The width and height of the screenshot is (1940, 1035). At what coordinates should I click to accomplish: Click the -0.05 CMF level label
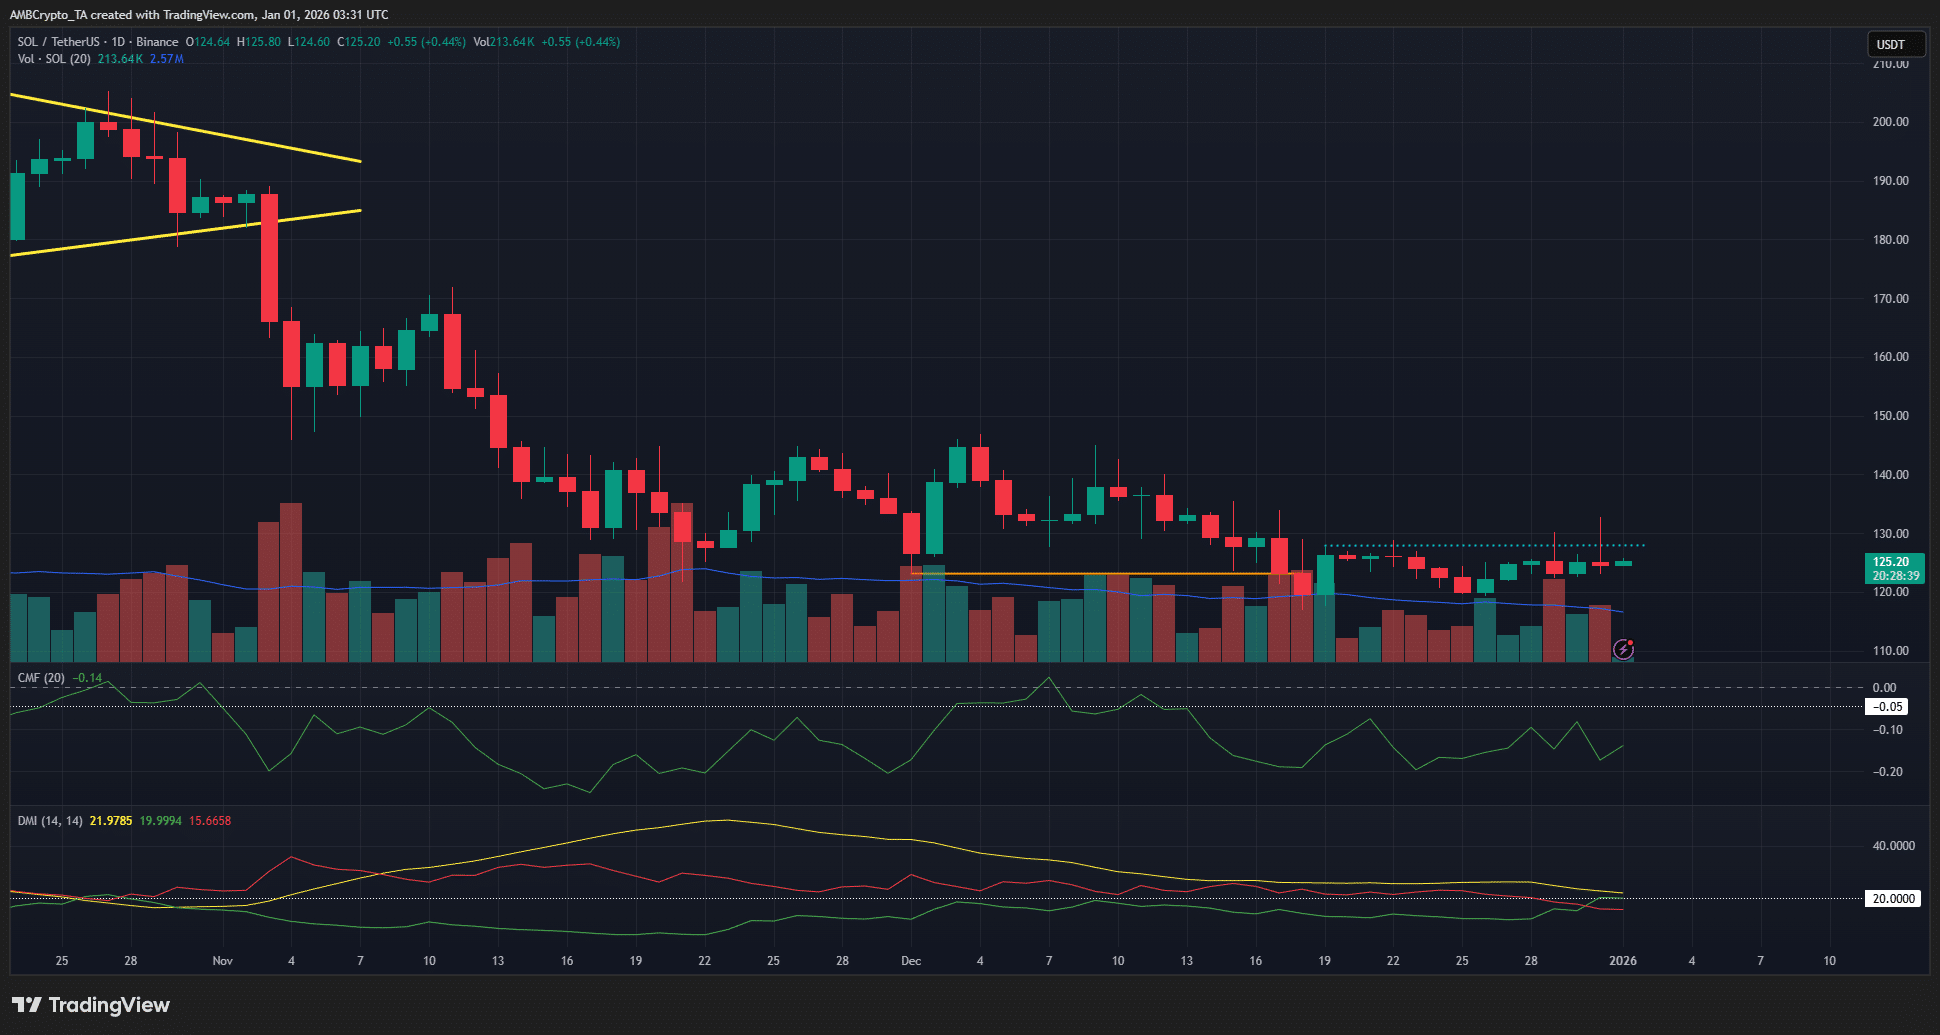(1887, 707)
